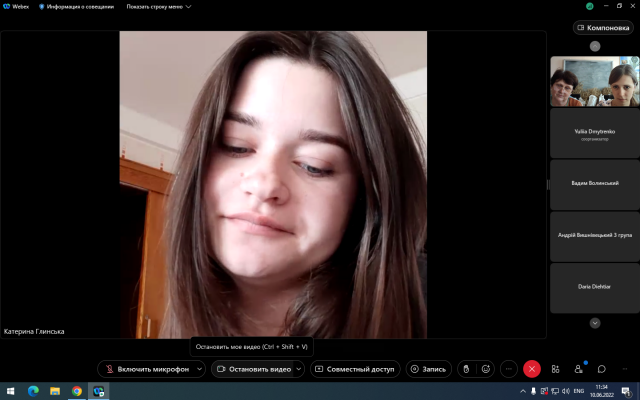Image resolution: width=640 pixels, height=400 pixels.
Task: Open the reactions emoji picker
Action: 486,369
